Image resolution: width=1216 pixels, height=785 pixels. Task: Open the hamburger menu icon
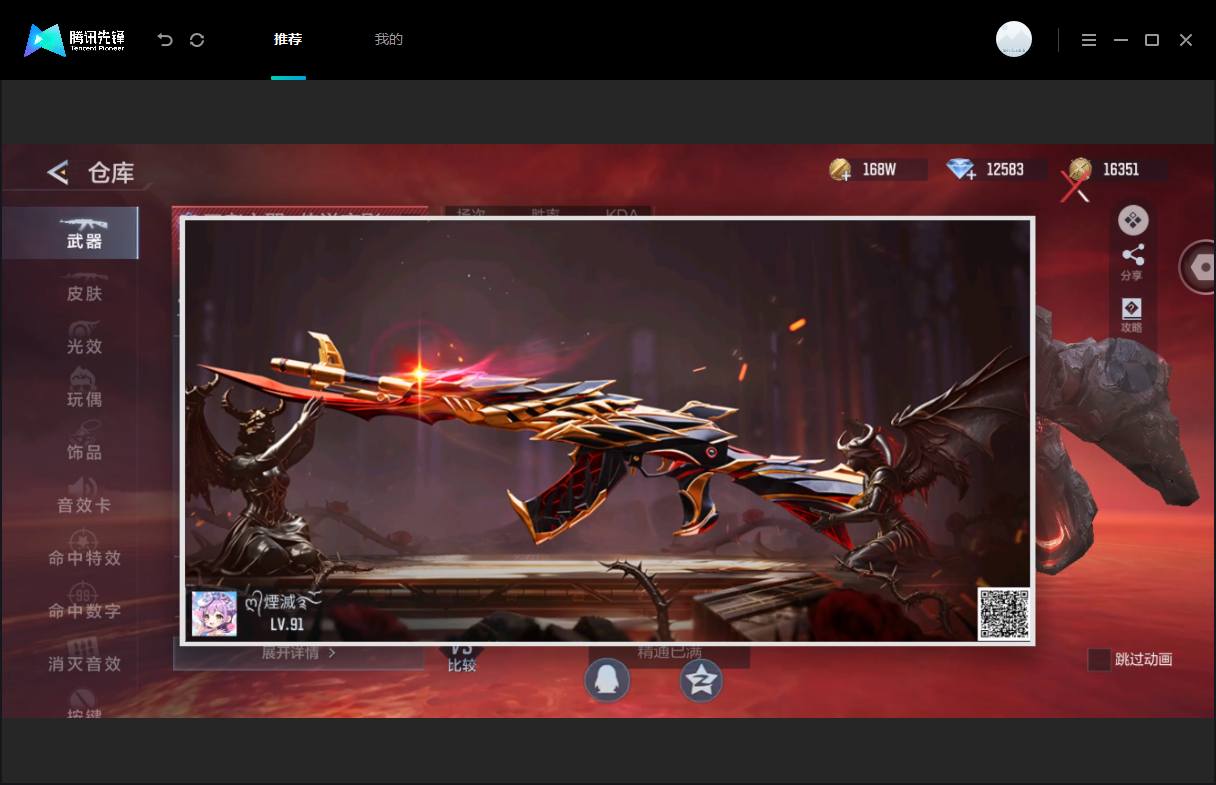[x=1089, y=40]
